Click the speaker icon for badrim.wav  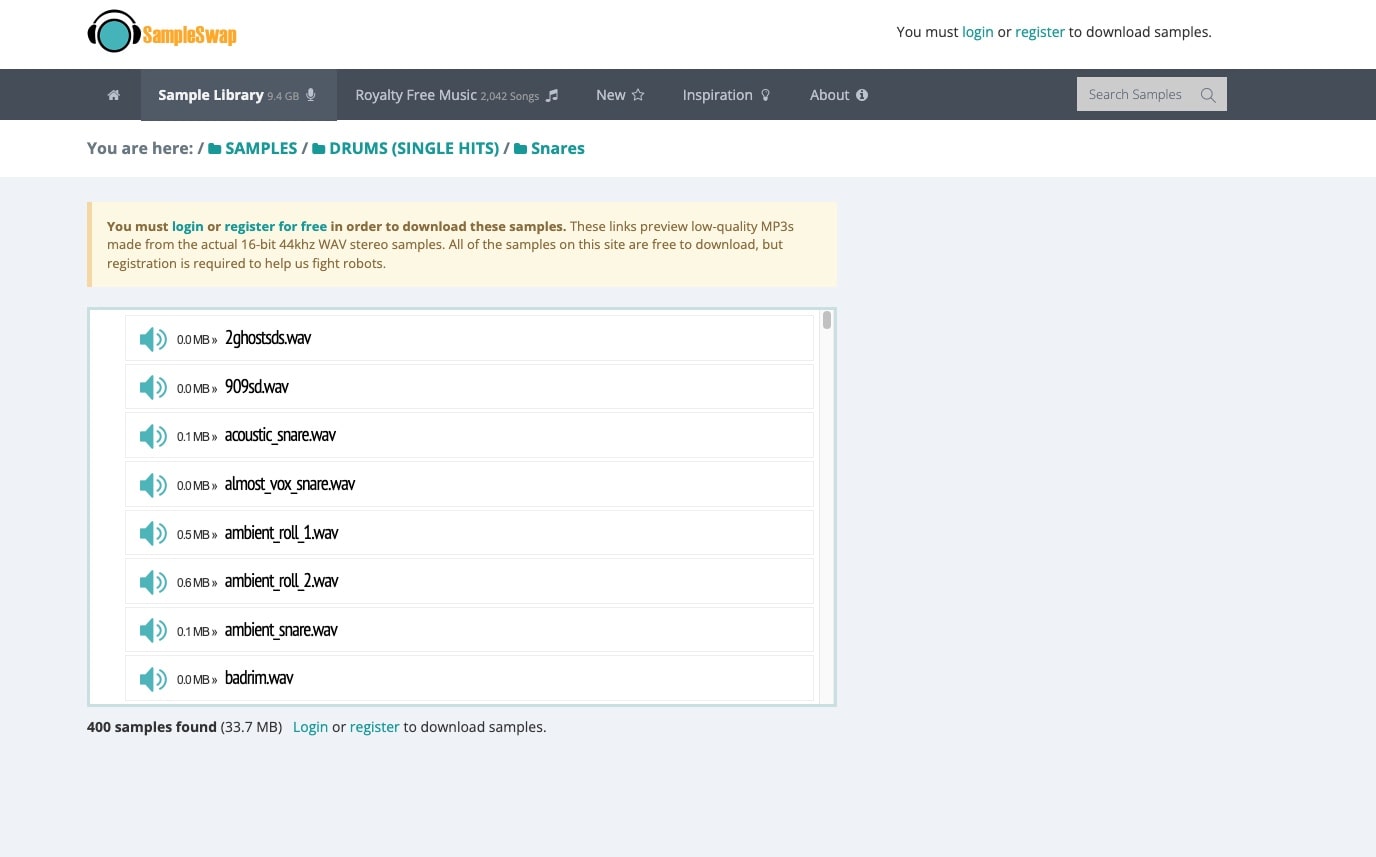tap(152, 679)
